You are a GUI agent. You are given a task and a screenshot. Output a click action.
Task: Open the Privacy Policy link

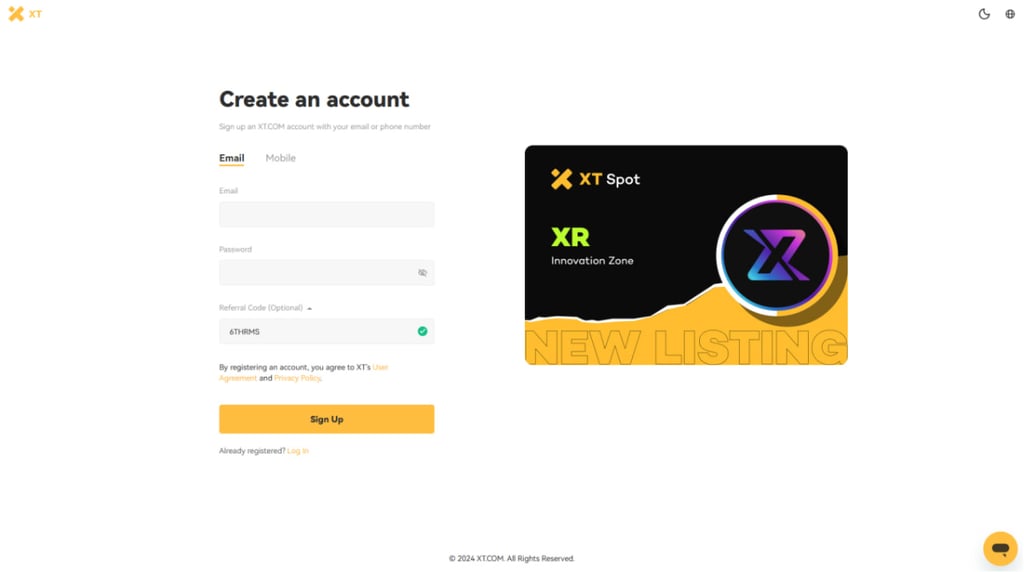[297, 378]
